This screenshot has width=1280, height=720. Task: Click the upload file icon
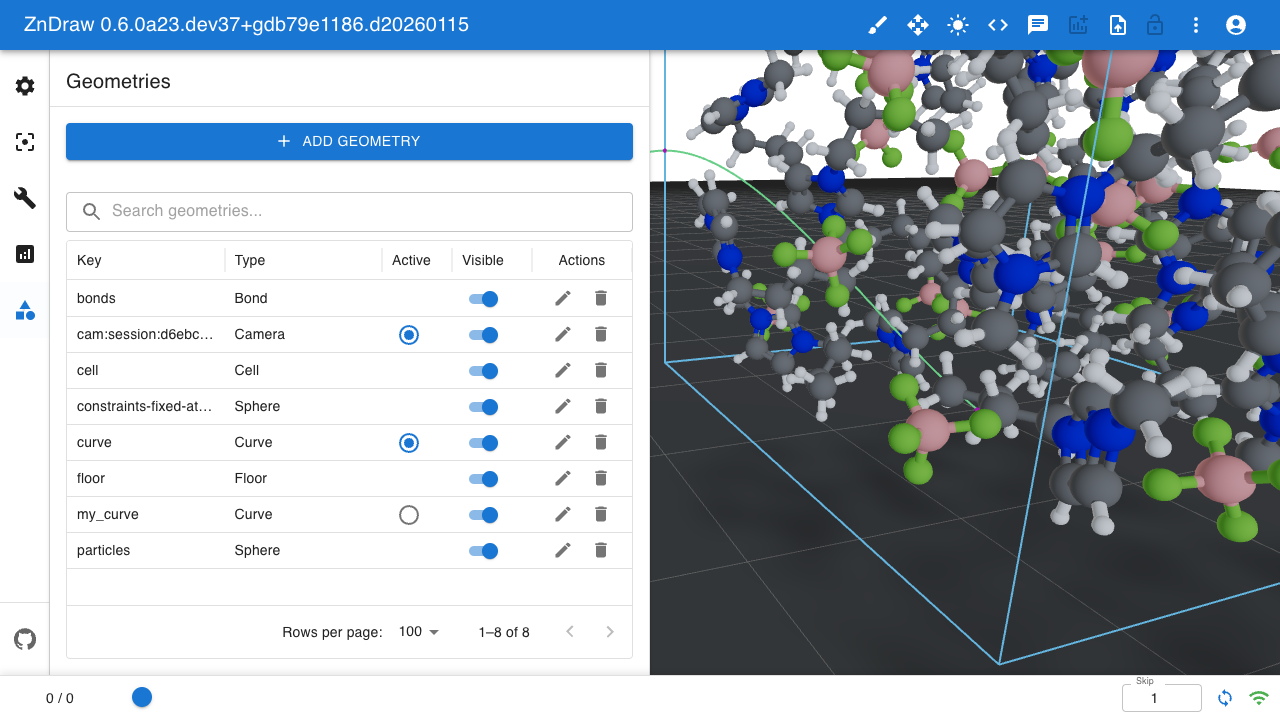click(x=1118, y=25)
